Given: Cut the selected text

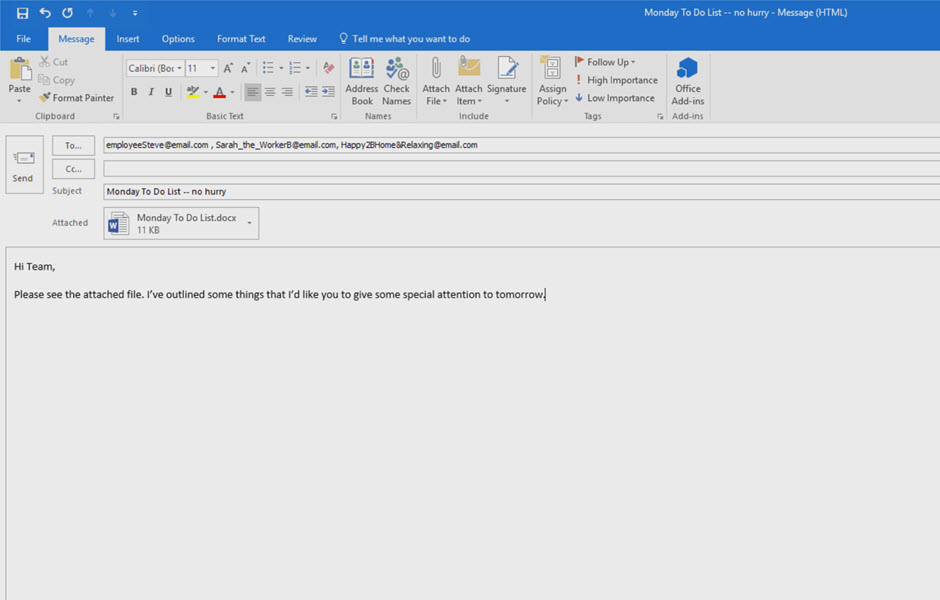Looking at the screenshot, I should [54, 62].
